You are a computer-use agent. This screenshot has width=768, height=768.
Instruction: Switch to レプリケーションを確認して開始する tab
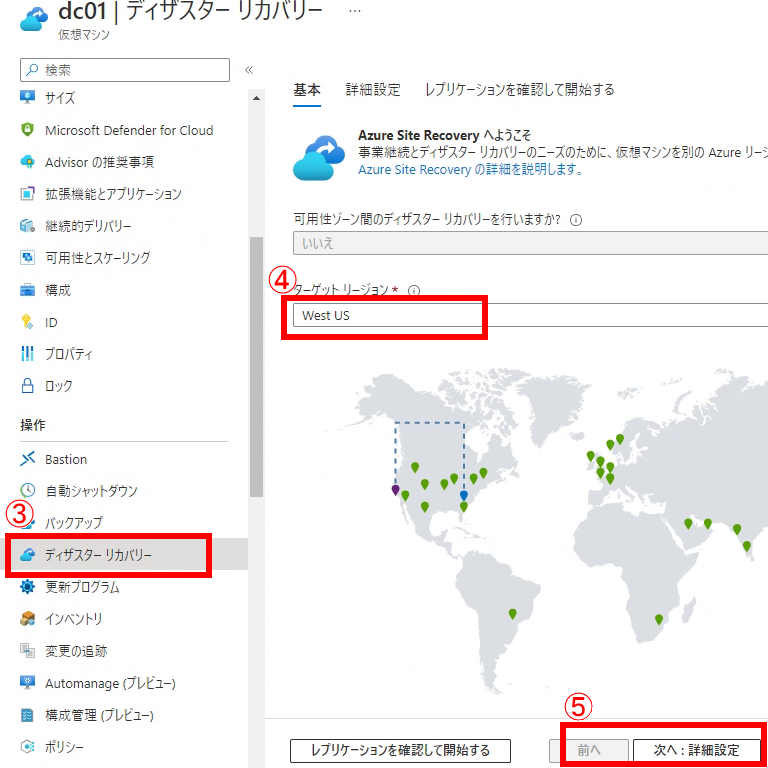tap(520, 90)
